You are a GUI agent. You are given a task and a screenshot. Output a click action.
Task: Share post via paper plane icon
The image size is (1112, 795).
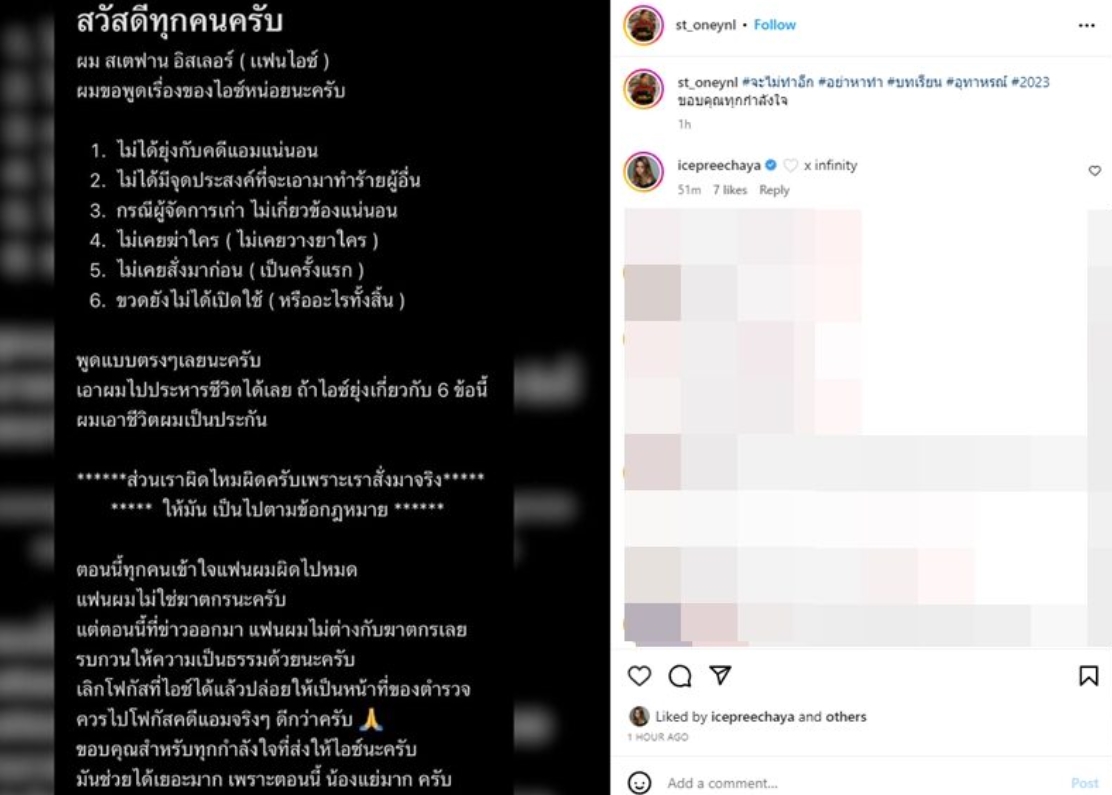point(720,675)
